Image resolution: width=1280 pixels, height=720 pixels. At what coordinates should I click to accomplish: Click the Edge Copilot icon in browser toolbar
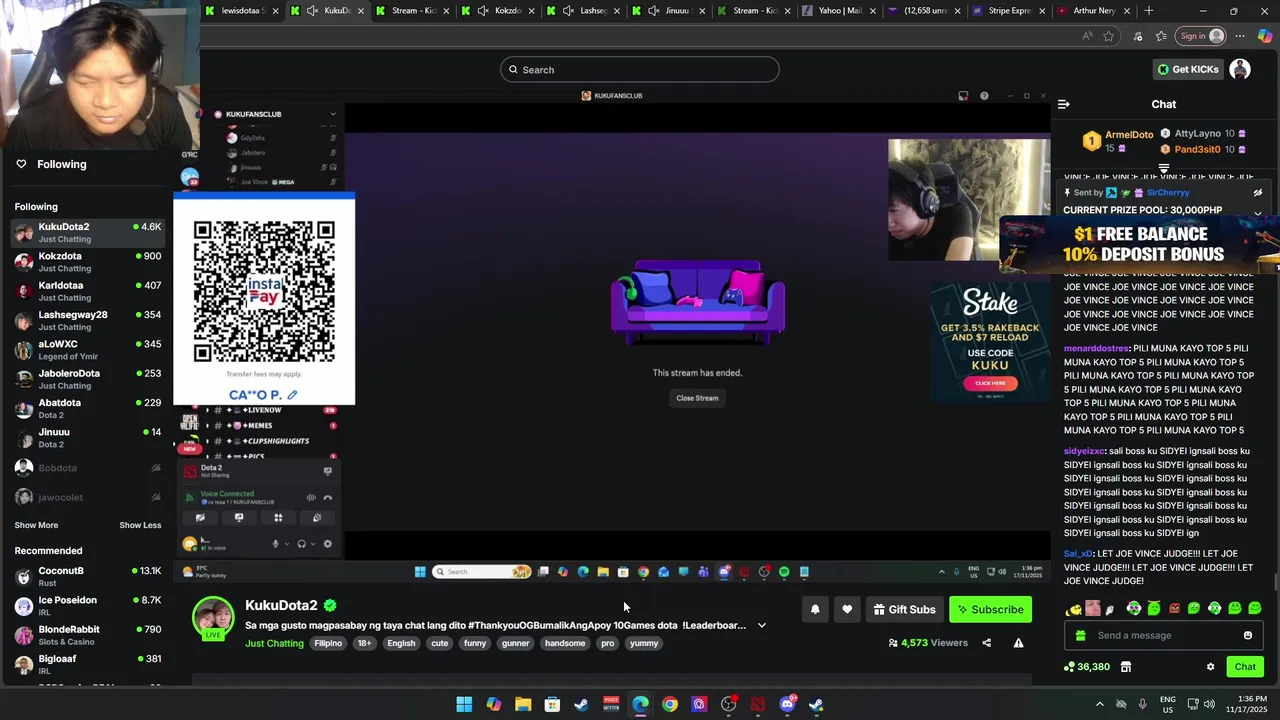tap(1265, 36)
